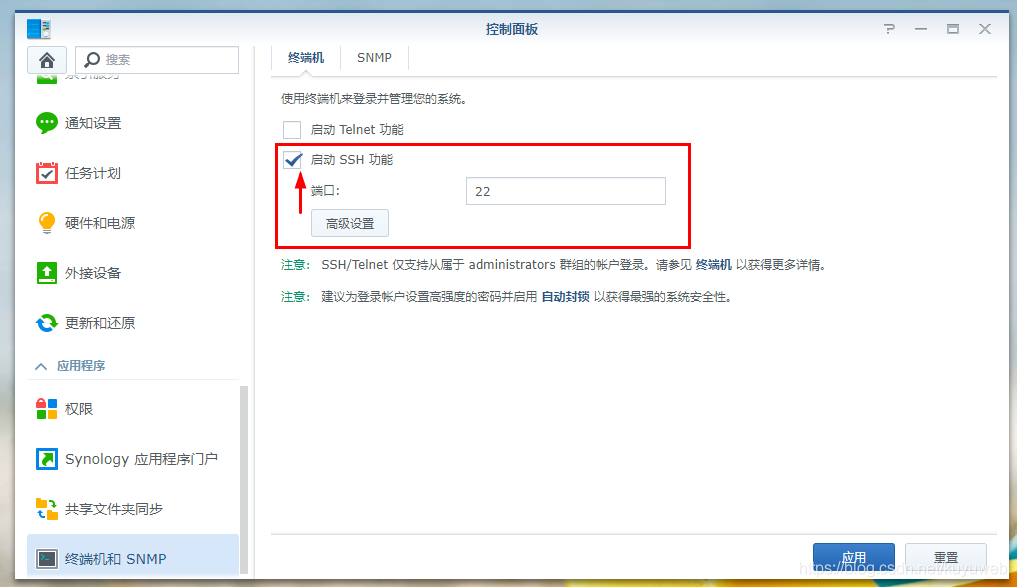Screen dimensions: 1017x587
Task: Open Hardware and Power lightbulb icon
Action: pos(47,222)
